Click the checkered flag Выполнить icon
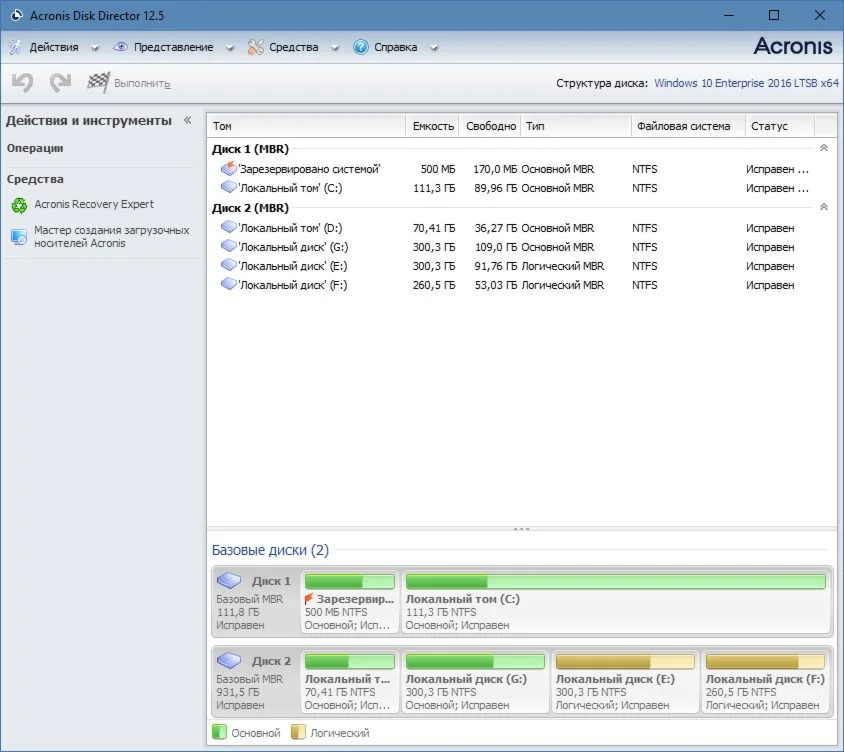This screenshot has width=844, height=752. point(98,83)
